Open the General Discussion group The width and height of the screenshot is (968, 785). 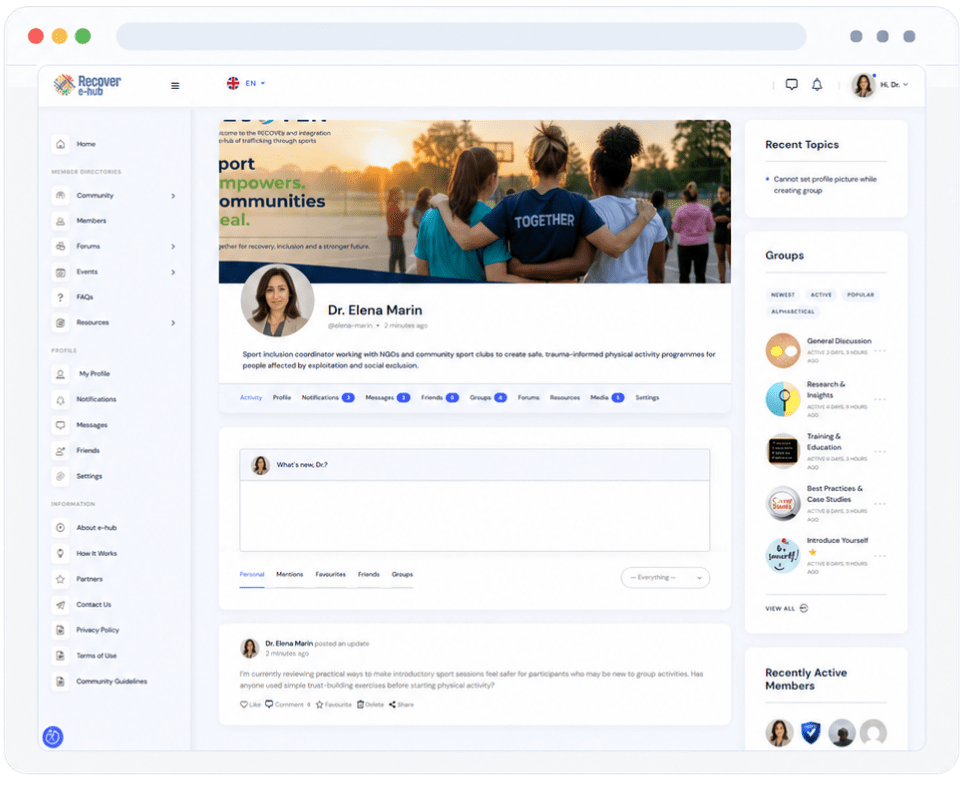pyautogui.click(x=840, y=341)
